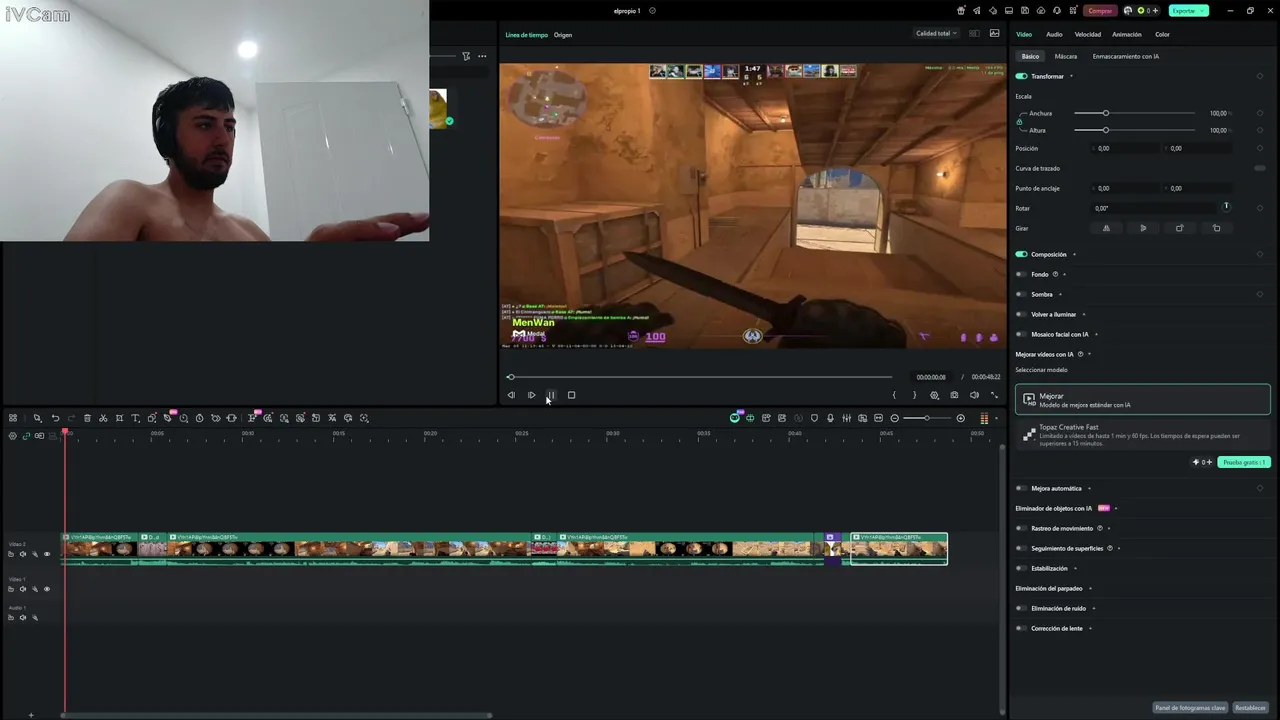This screenshot has width=1280, height=720.
Task: Open the preview snapshot image icon near Calidad
Action: point(994,33)
